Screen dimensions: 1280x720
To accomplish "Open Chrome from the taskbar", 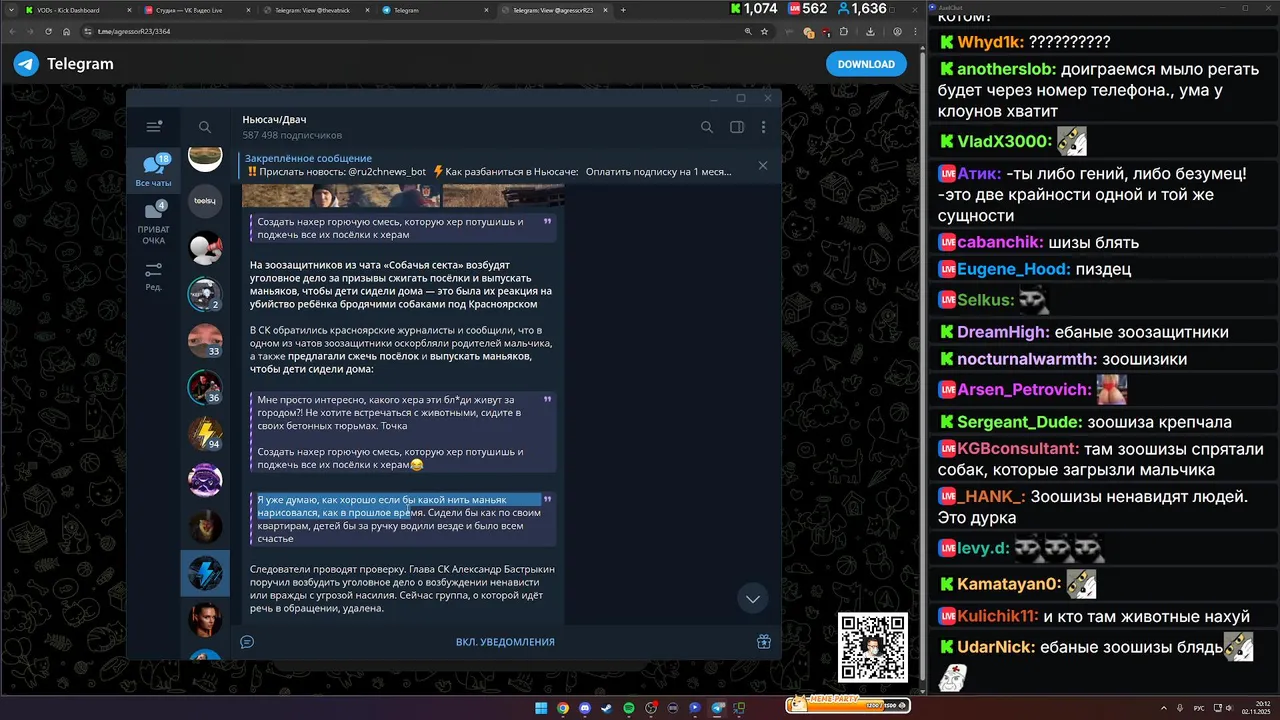I will [563, 708].
